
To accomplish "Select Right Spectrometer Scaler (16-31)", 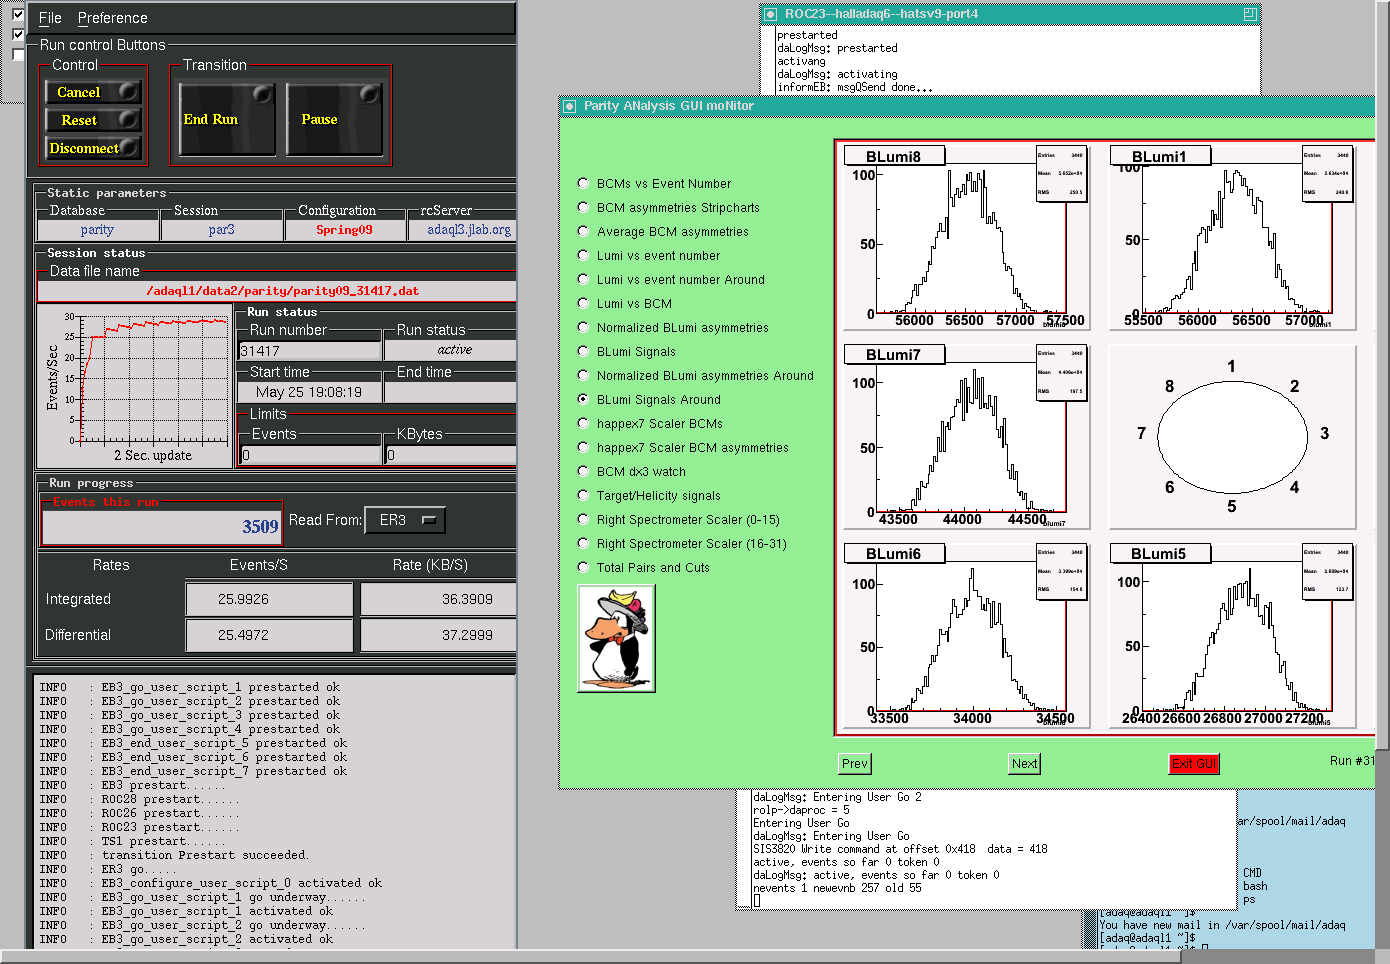I will (583, 543).
